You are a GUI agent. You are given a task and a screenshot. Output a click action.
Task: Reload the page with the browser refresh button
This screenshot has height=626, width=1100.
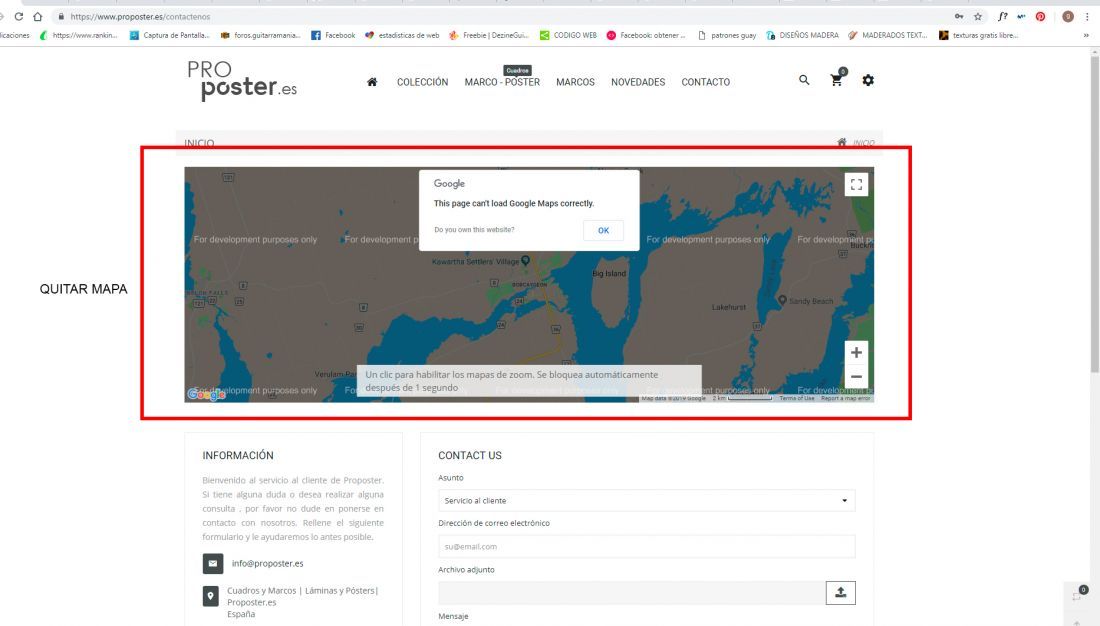coord(19,16)
